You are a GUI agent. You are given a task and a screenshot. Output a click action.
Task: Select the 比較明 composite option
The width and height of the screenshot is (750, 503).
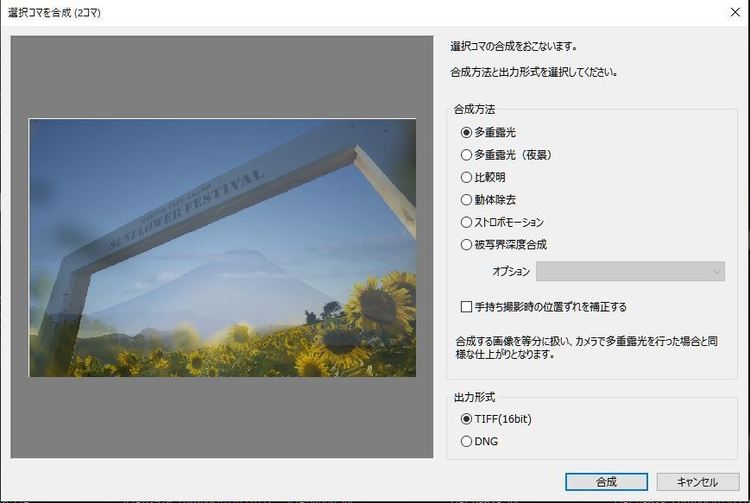(466, 177)
